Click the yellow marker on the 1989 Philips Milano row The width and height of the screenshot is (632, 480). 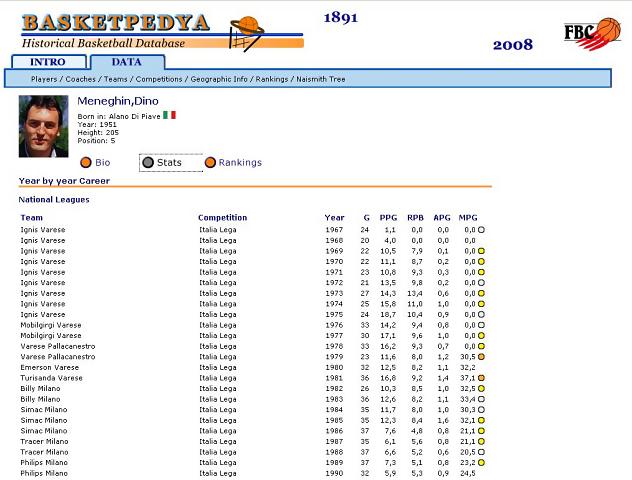(481, 463)
